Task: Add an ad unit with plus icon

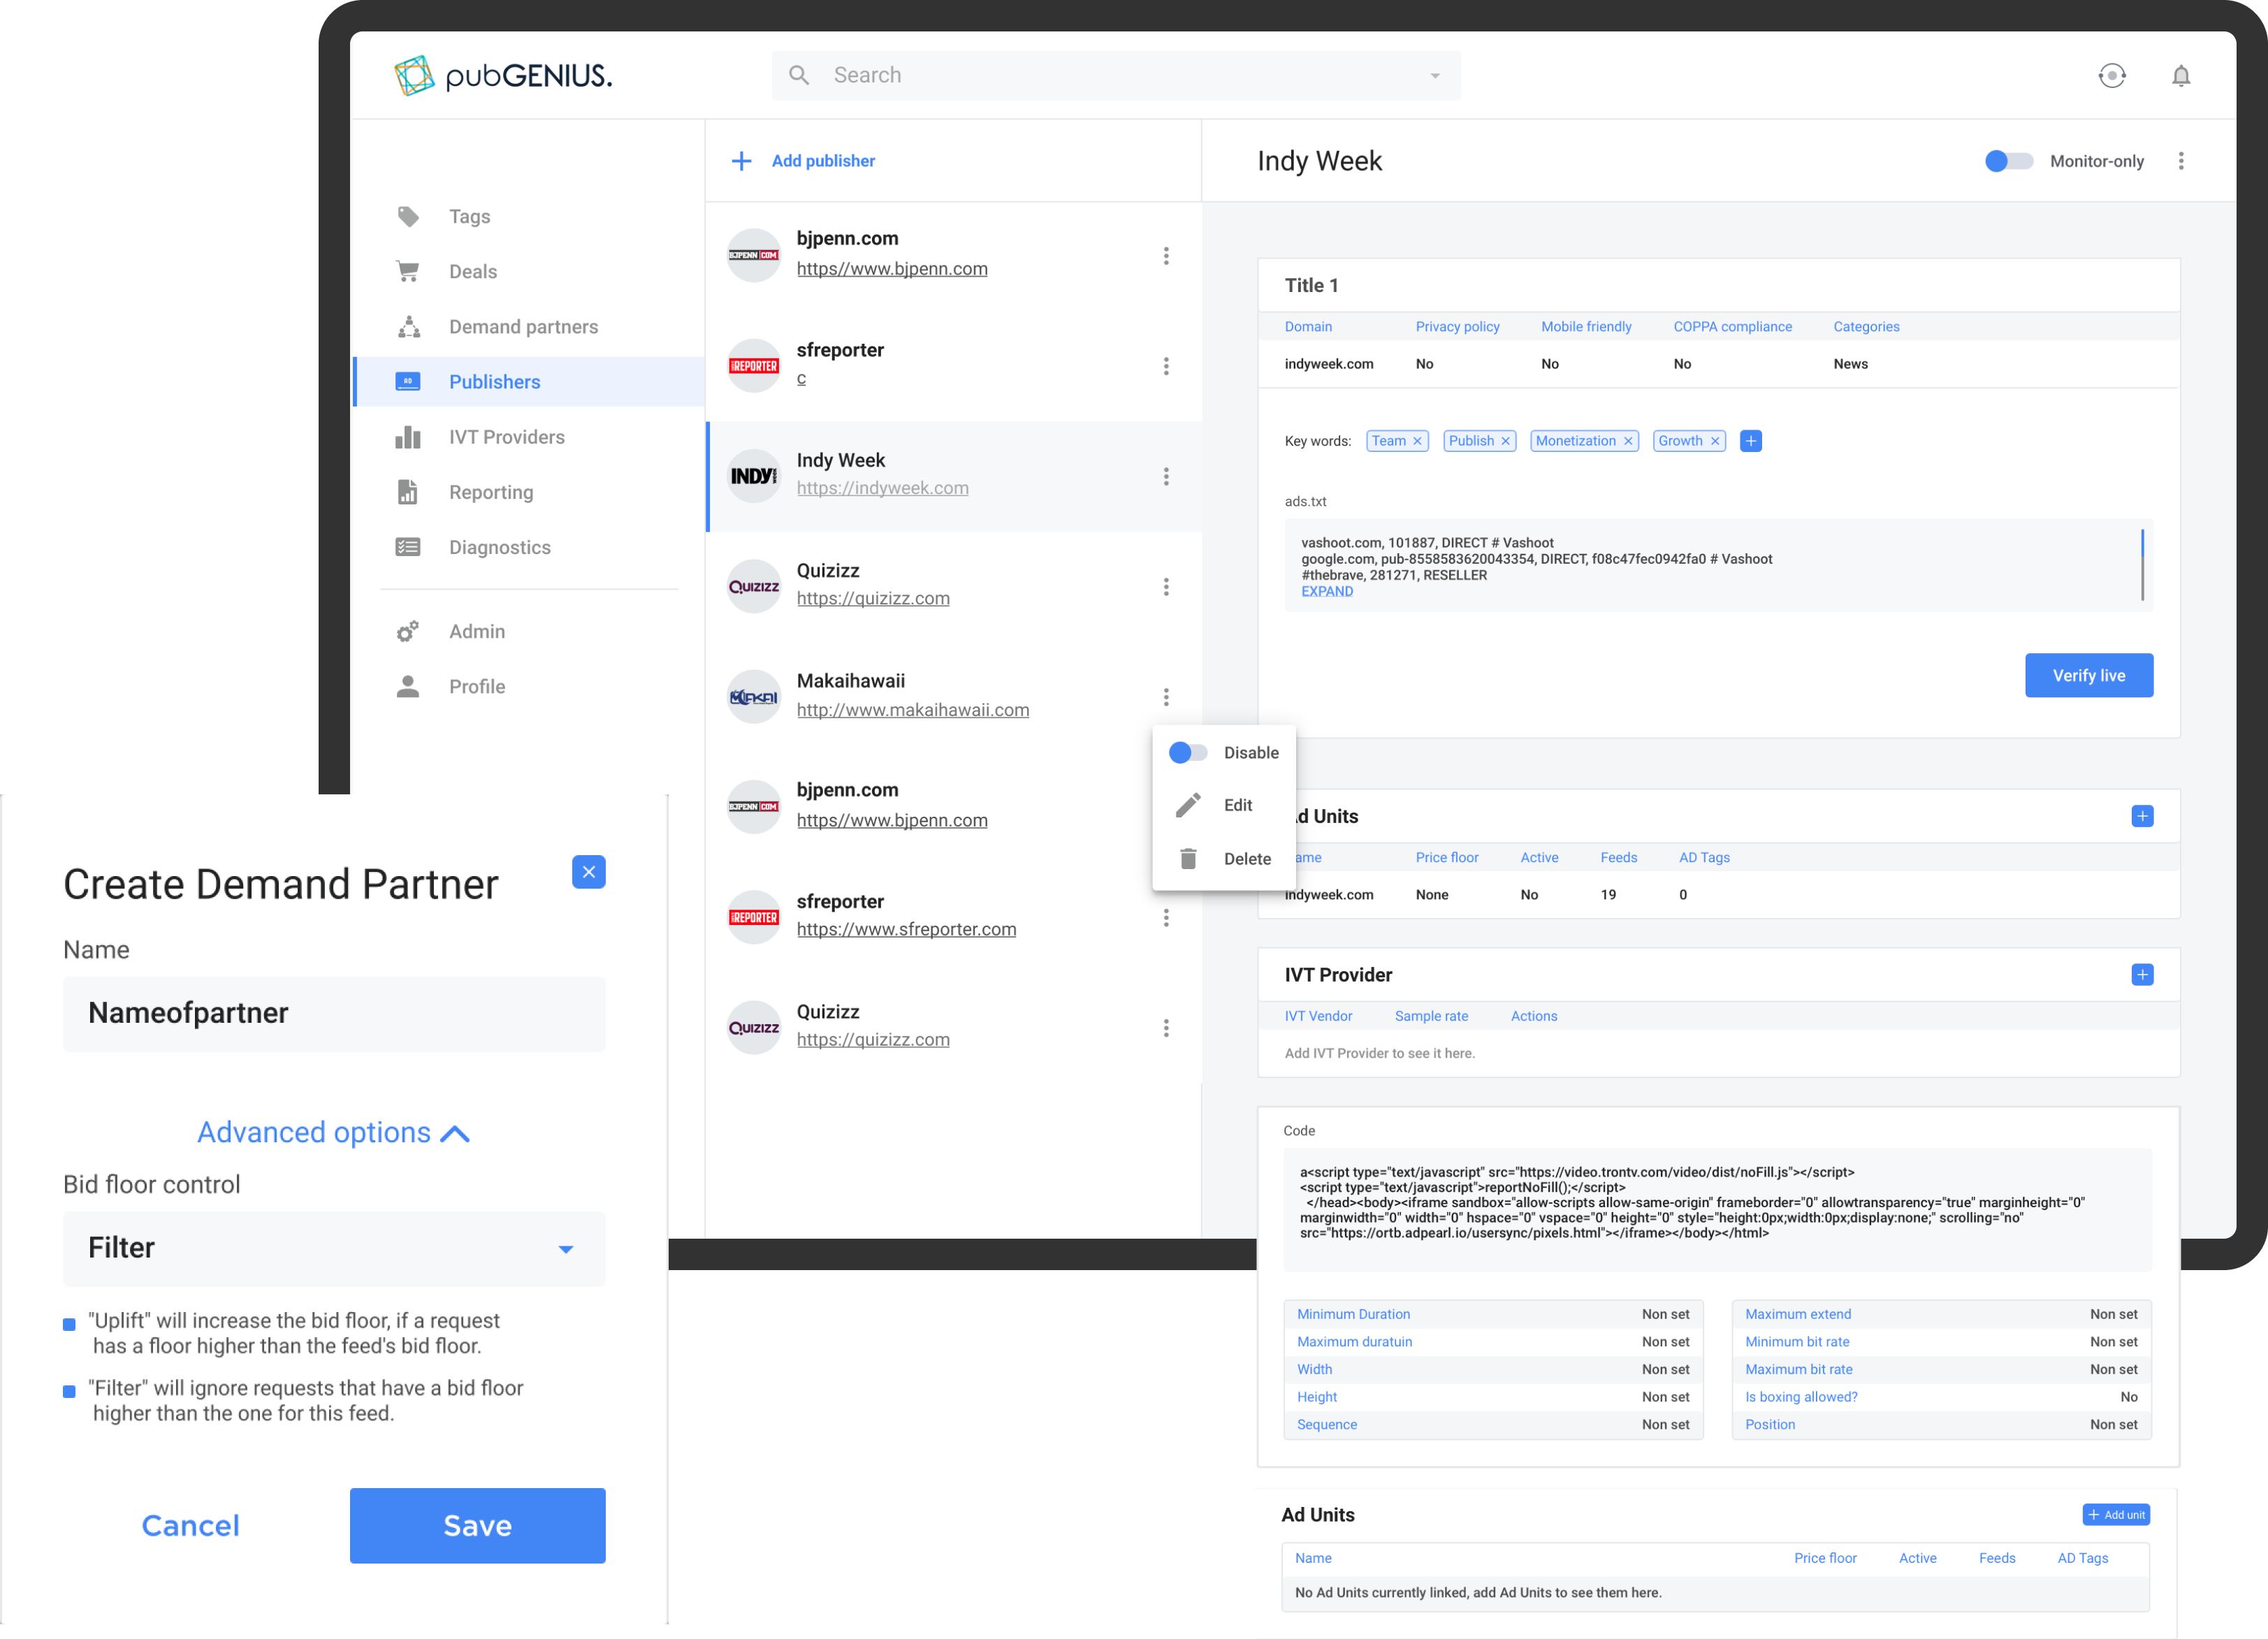Action: [x=2142, y=816]
